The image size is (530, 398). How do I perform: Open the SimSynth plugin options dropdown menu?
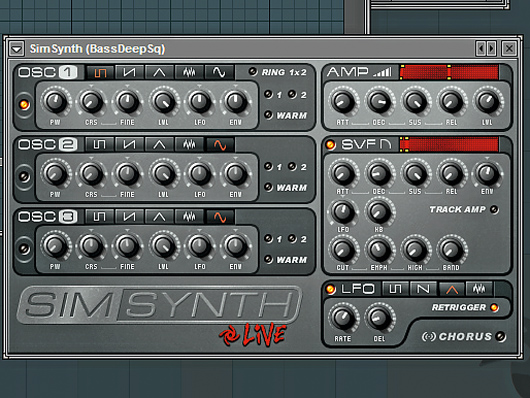tap(17, 49)
